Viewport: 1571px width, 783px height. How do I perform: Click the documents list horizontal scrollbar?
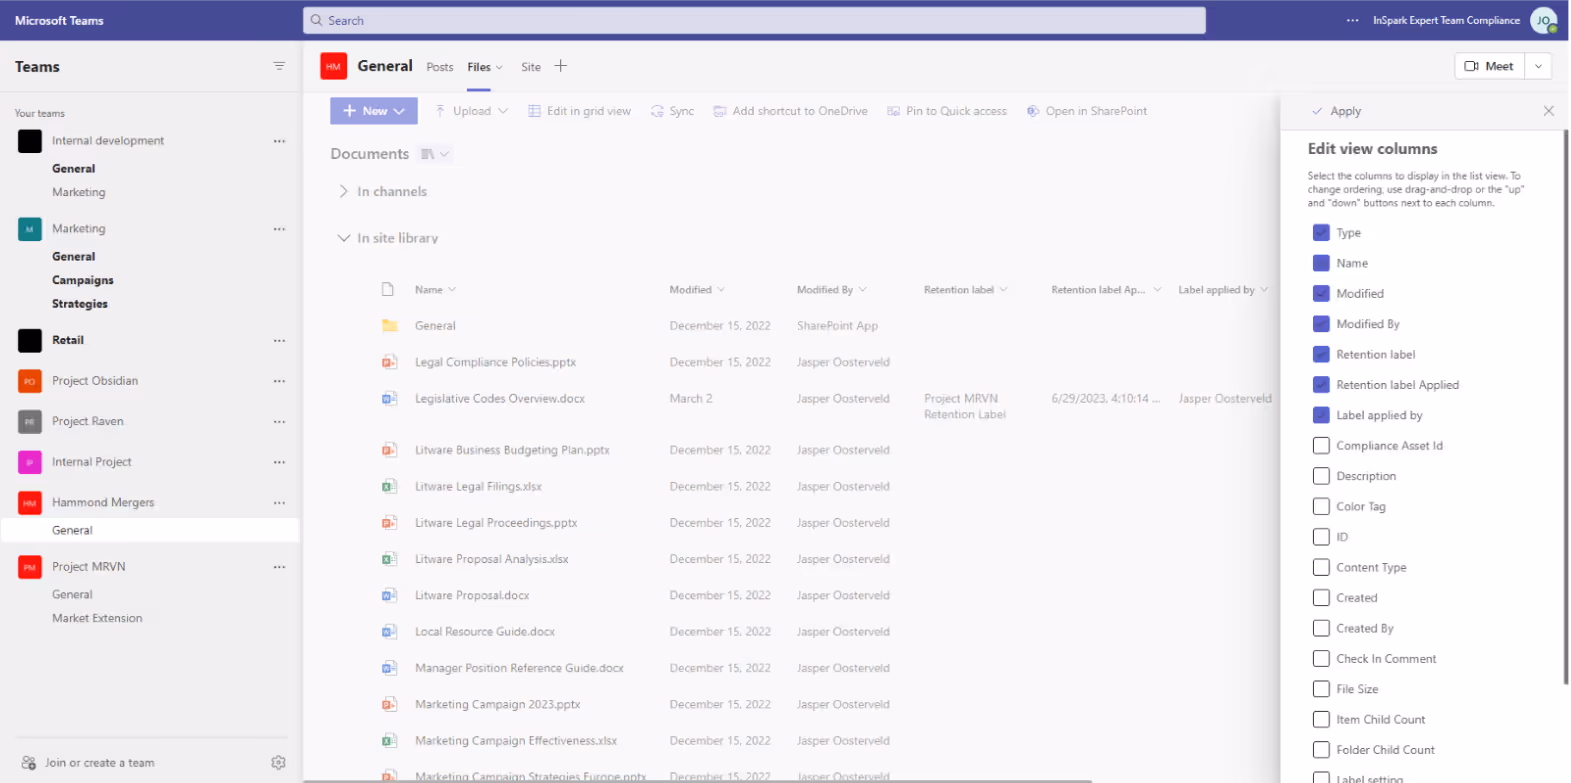[x=698, y=780]
